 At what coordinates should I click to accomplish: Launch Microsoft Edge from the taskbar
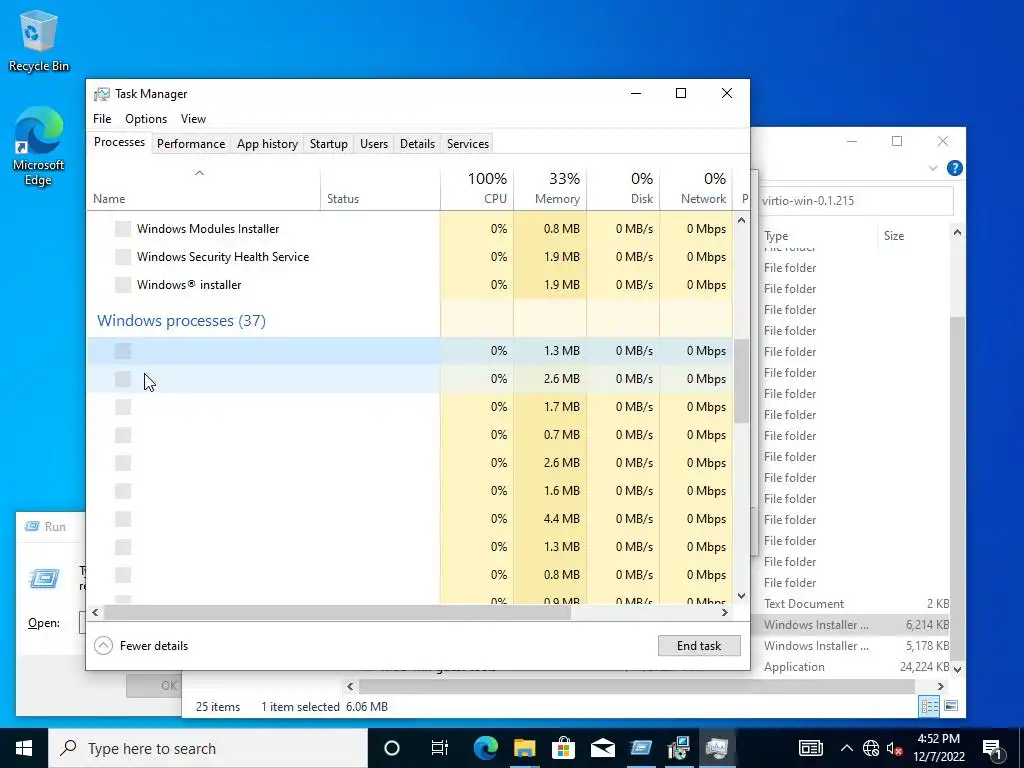(485, 748)
